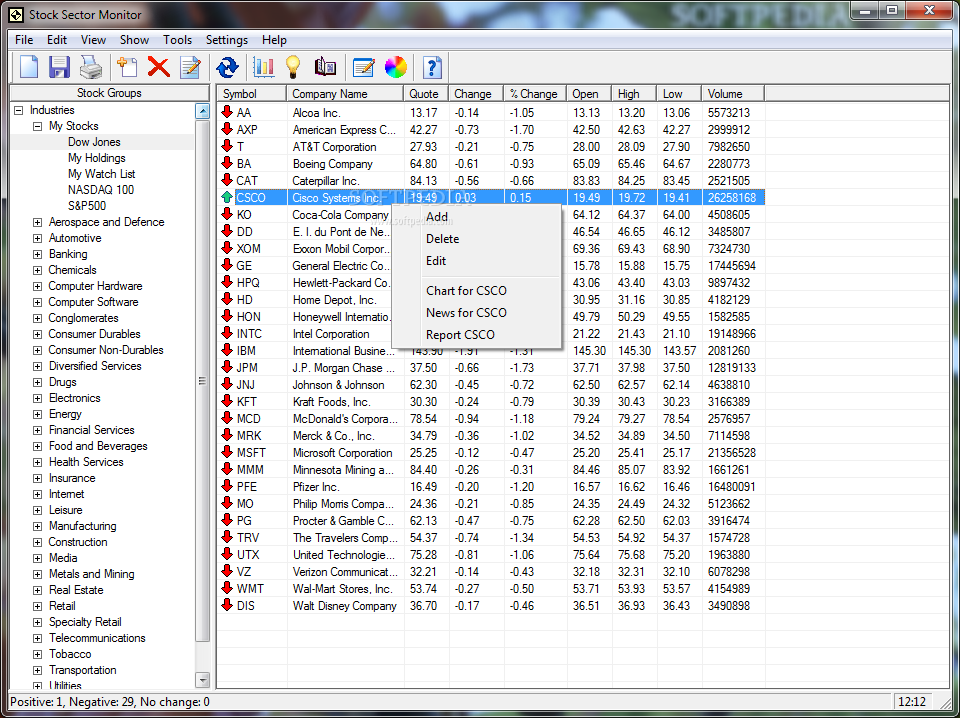
Task: Click the red down arrow beside DIS
Action: coord(227,605)
